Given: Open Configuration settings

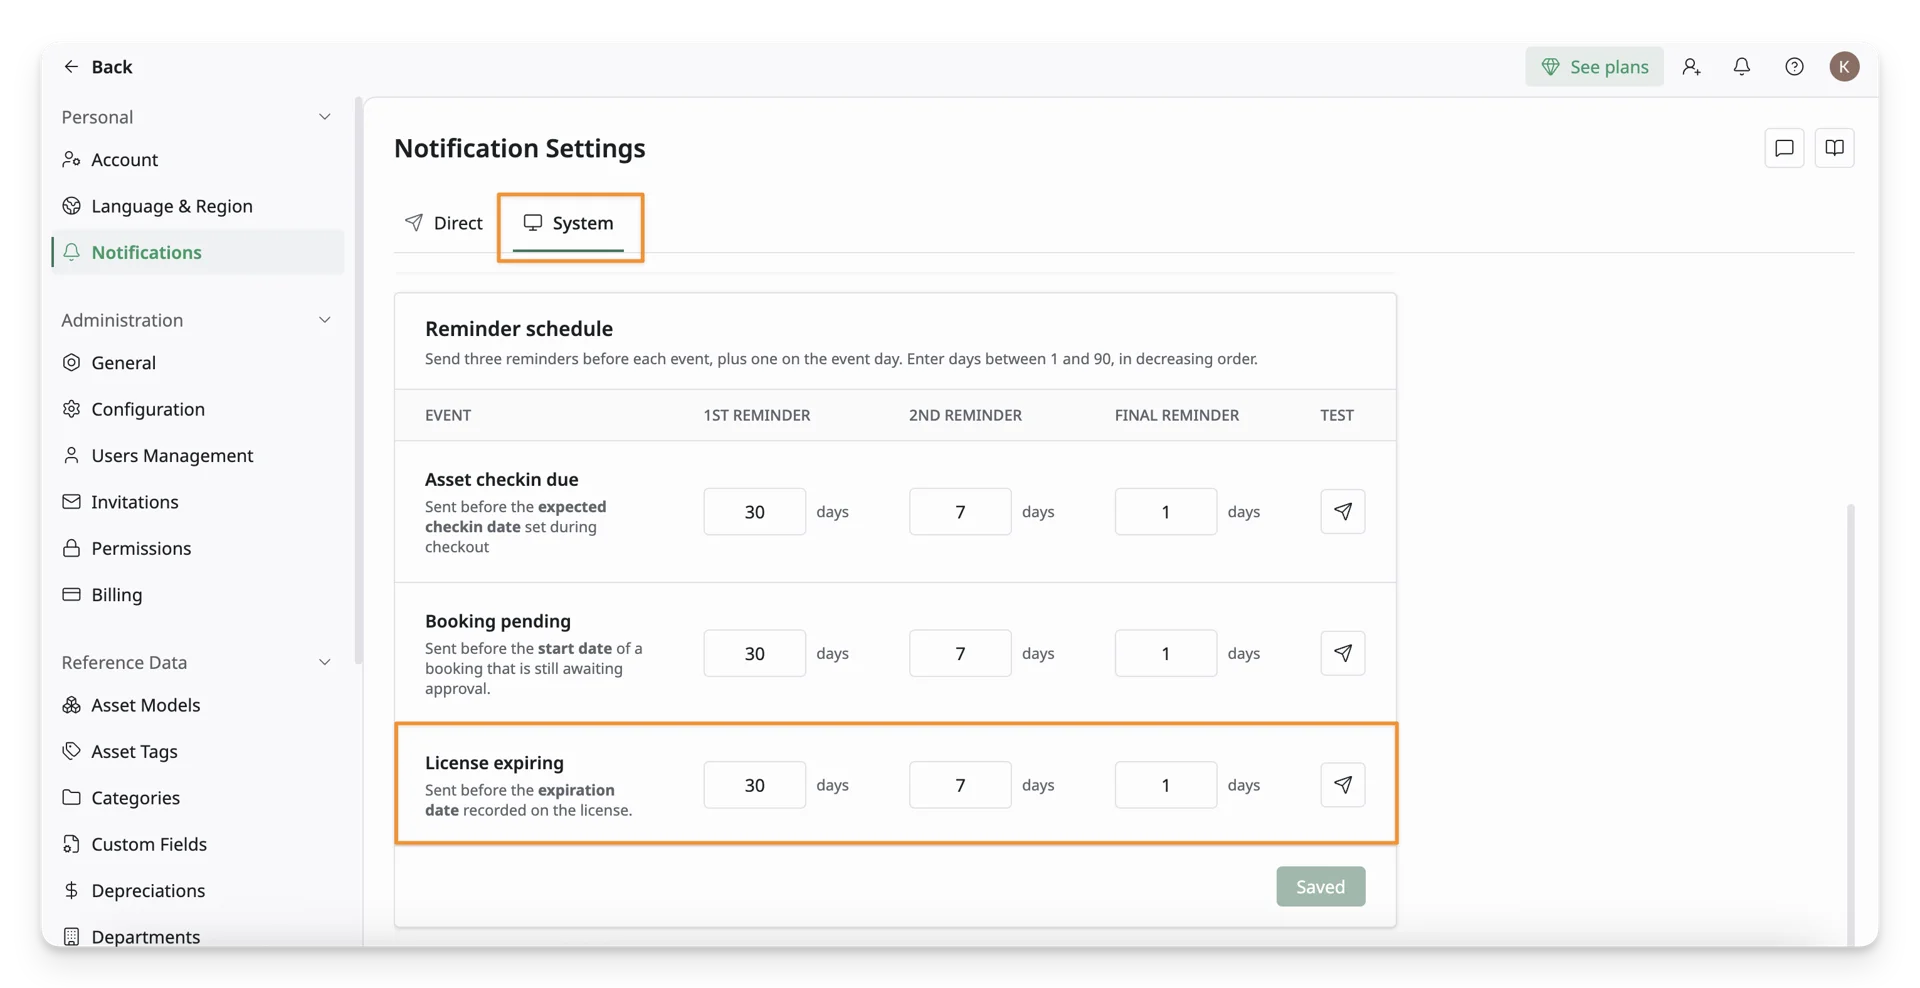Looking at the screenshot, I should click(x=198, y=409).
